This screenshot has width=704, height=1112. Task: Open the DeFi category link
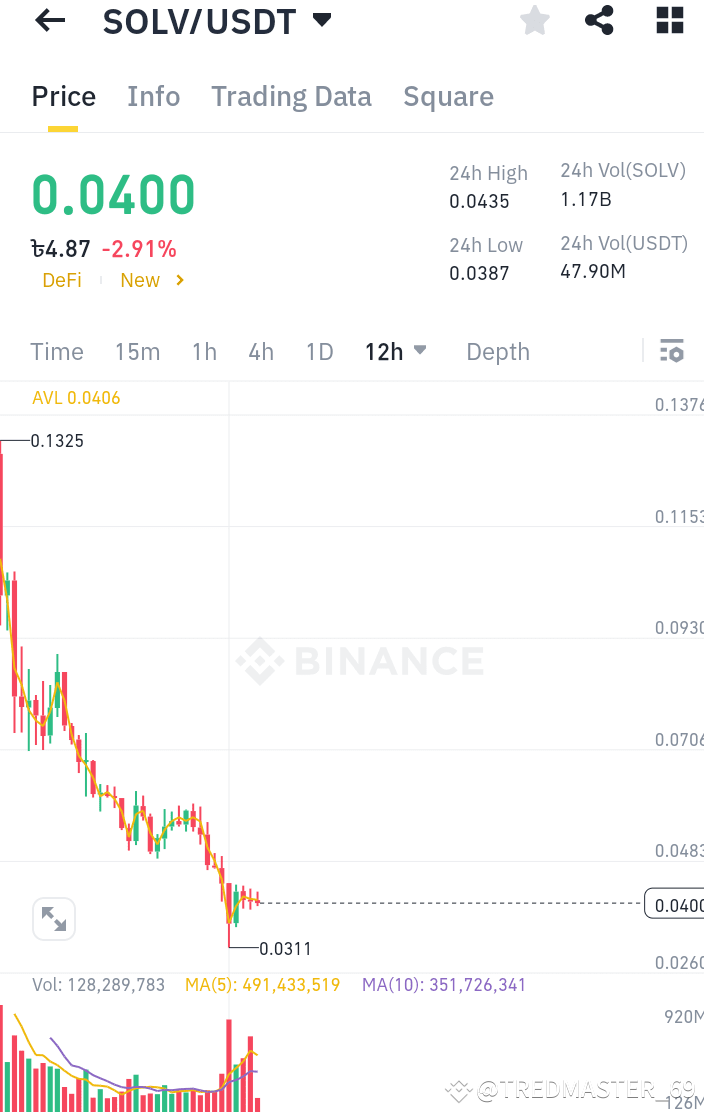click(62, 280)
